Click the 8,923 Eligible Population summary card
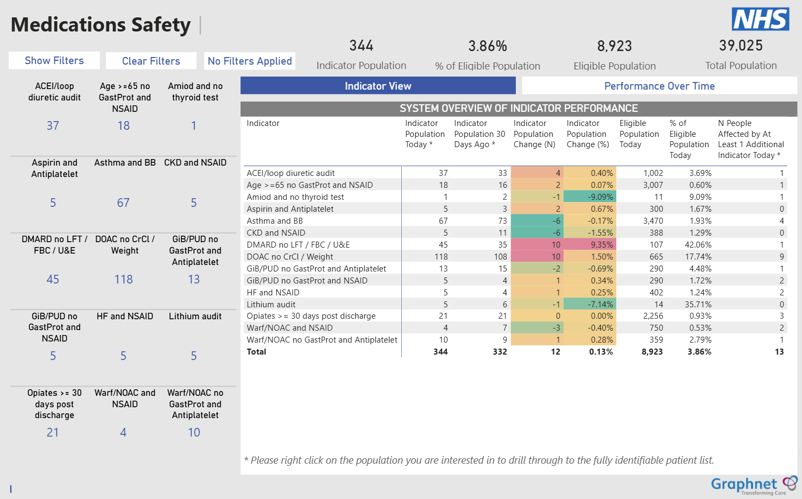802x499 pixels. 614,55
